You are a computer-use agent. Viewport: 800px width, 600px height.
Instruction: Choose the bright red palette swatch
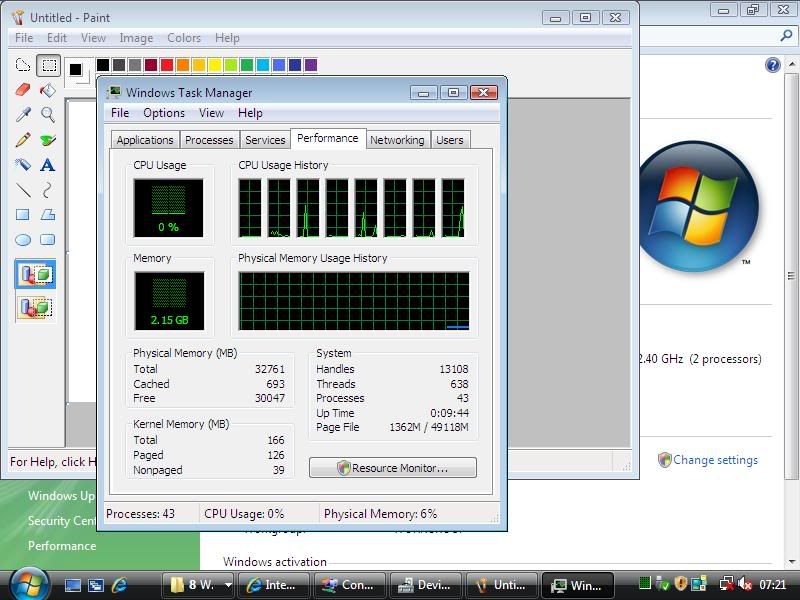tap(166, 65)
